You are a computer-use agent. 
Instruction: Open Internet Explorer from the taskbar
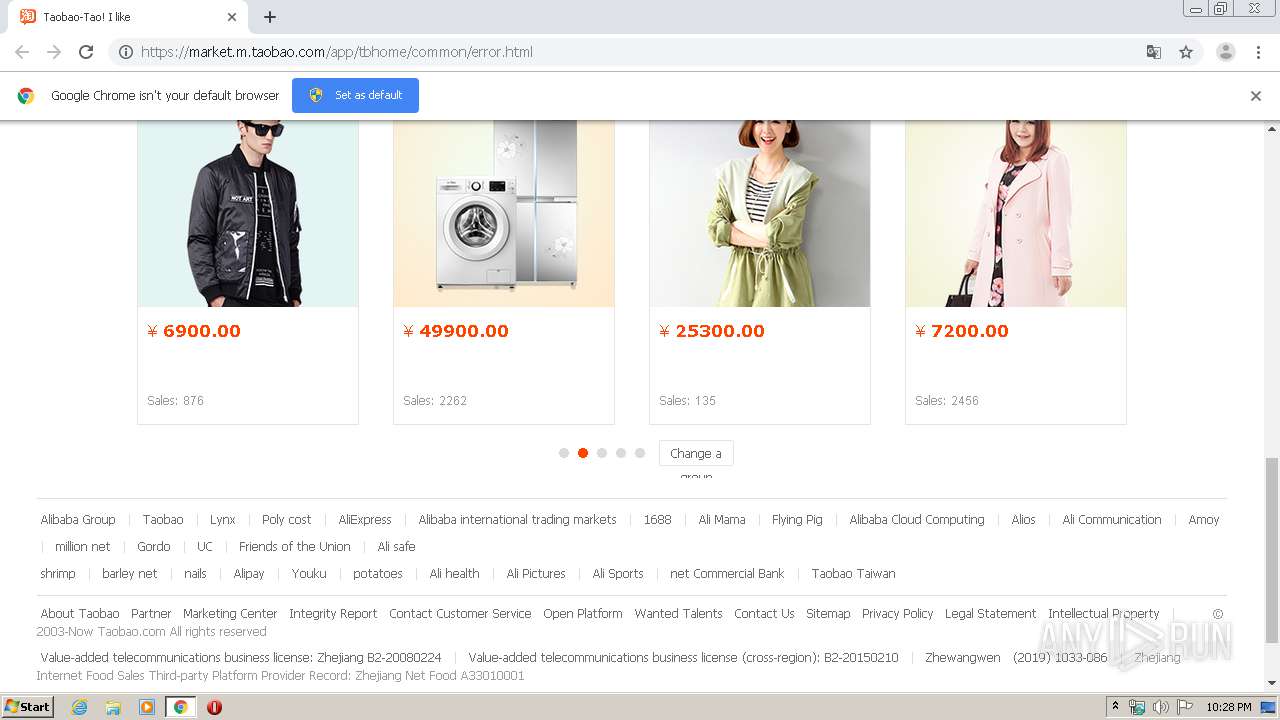point(80,707)
